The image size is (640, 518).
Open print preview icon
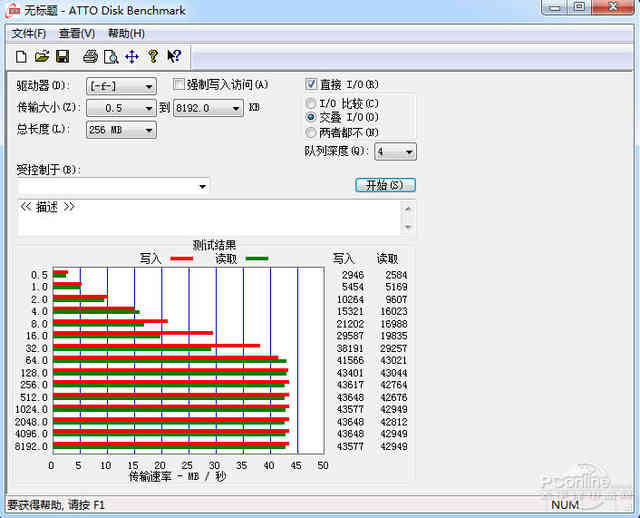click(111, 57)
